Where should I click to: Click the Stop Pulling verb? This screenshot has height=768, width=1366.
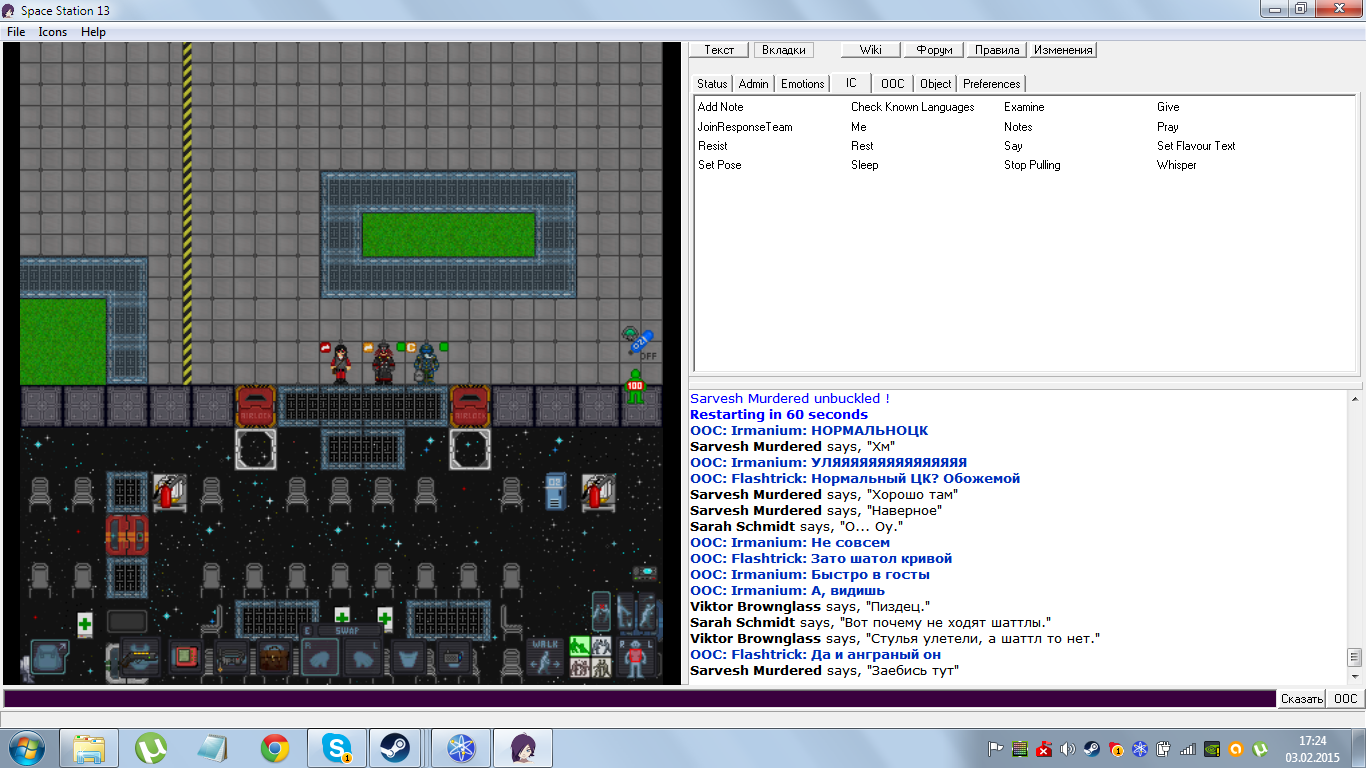[1032, 165]
